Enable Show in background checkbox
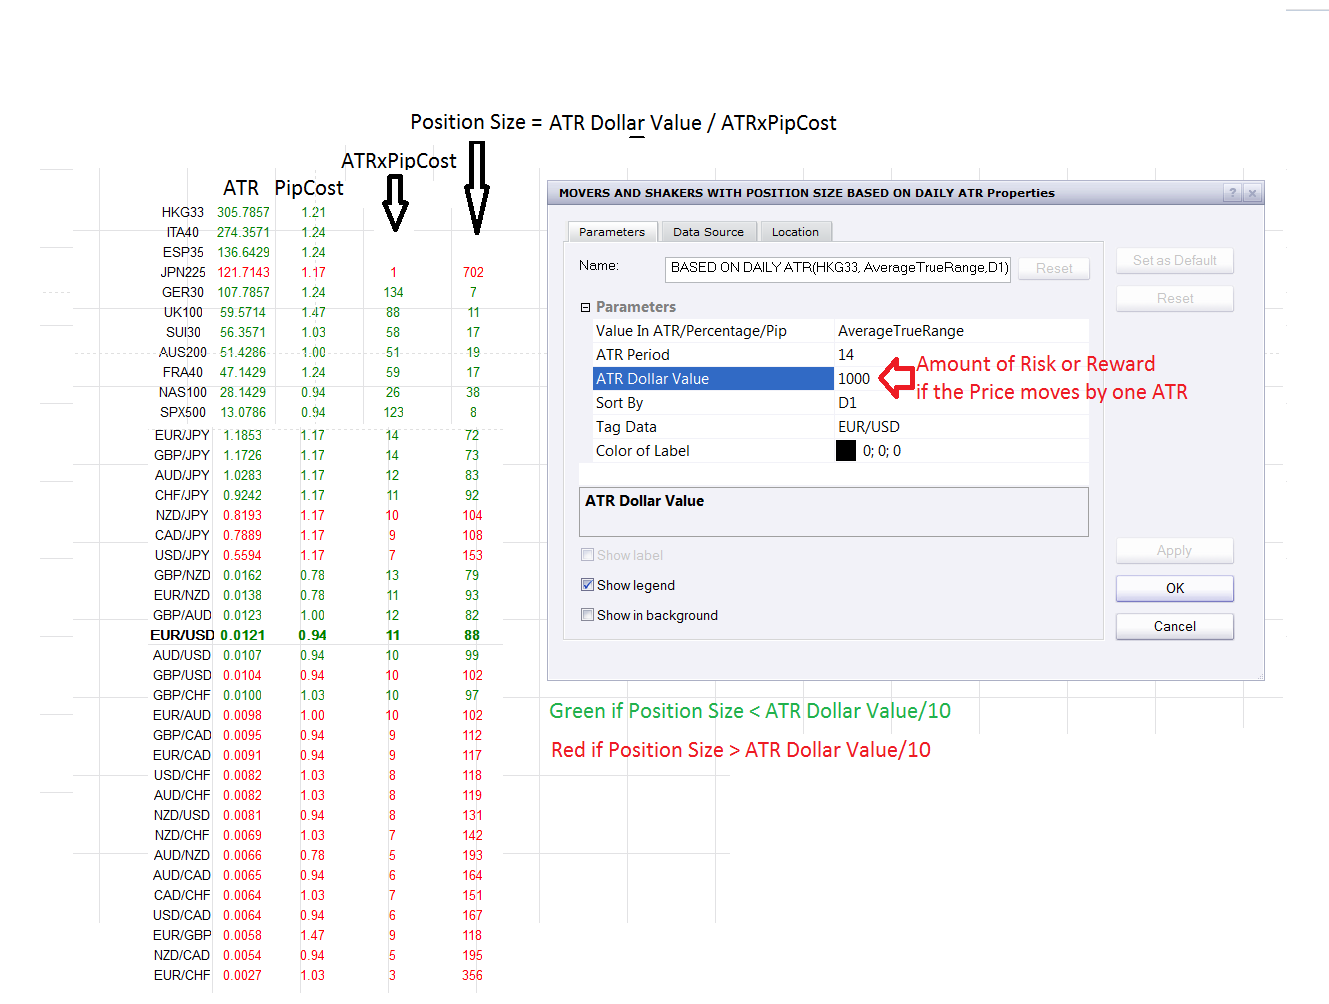This screenshot has height=1004, width=1329. (x=587, y=615)
